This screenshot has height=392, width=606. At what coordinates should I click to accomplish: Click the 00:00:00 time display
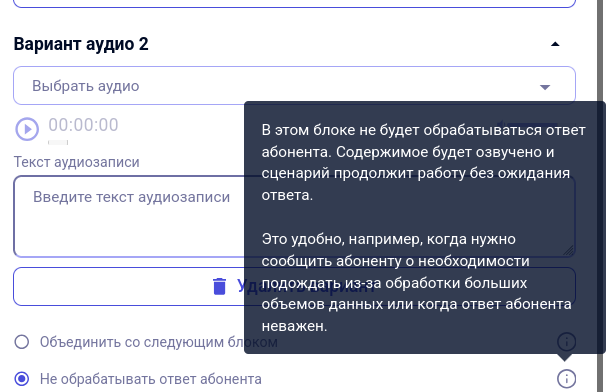coord(83,125)
